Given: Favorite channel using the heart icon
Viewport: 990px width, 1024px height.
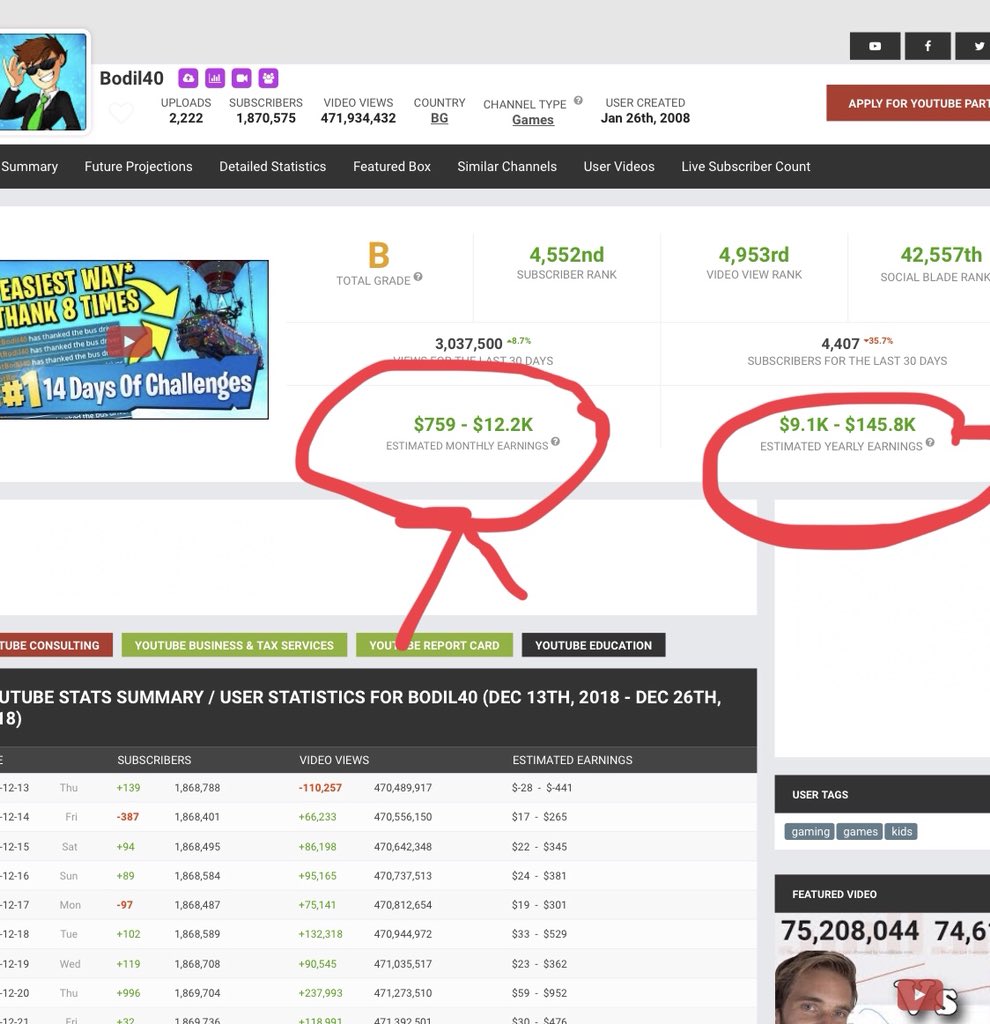Looking at the screenshot, I should [121, 113].
